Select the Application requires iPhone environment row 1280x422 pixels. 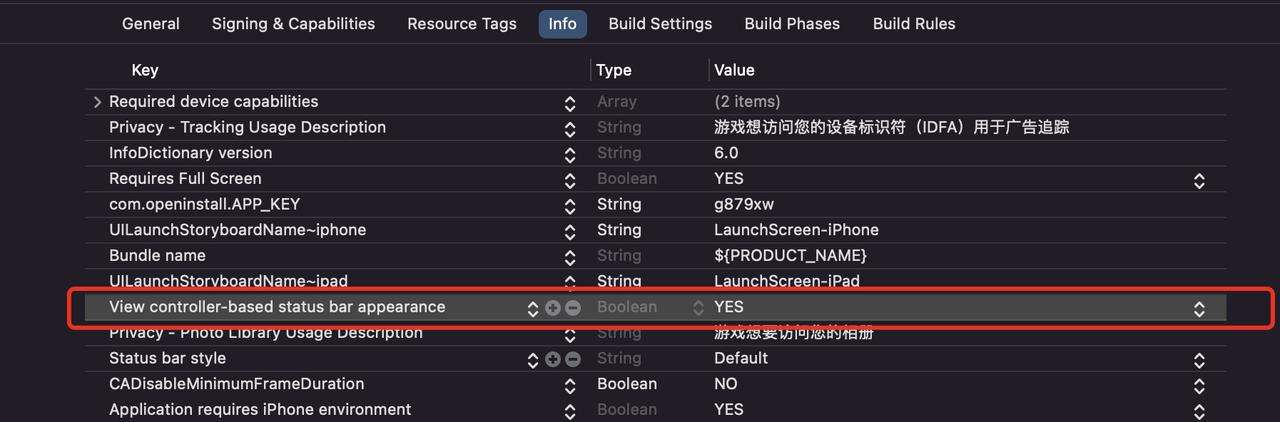click(x=260, y=410)
